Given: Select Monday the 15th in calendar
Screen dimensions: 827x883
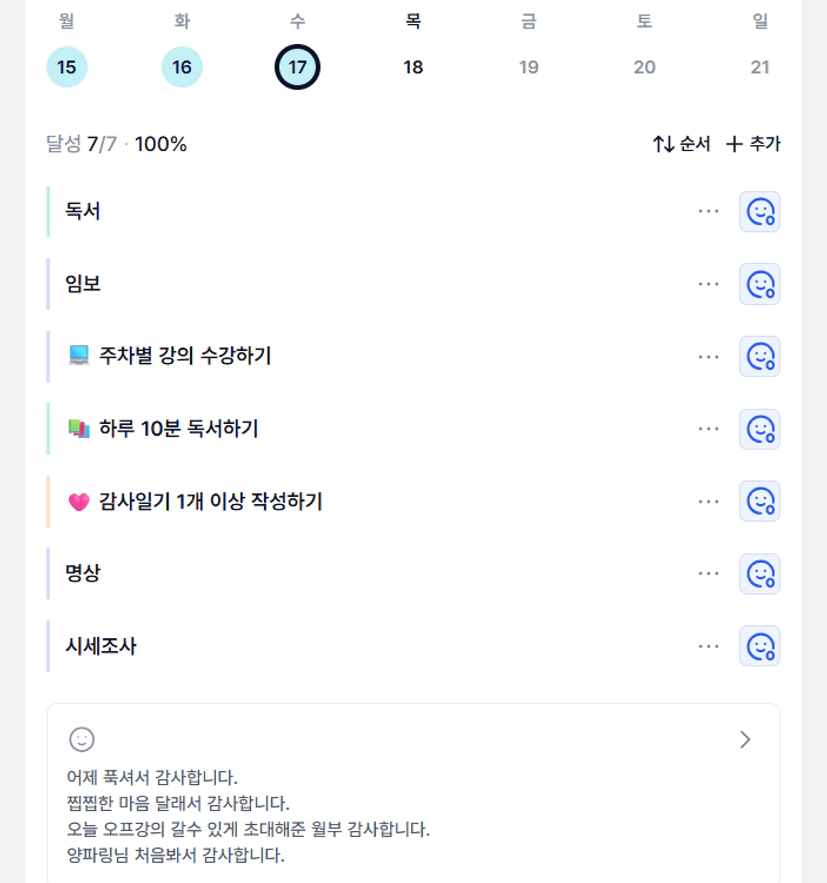Looking at the screenshot, I should coord(67,68).
